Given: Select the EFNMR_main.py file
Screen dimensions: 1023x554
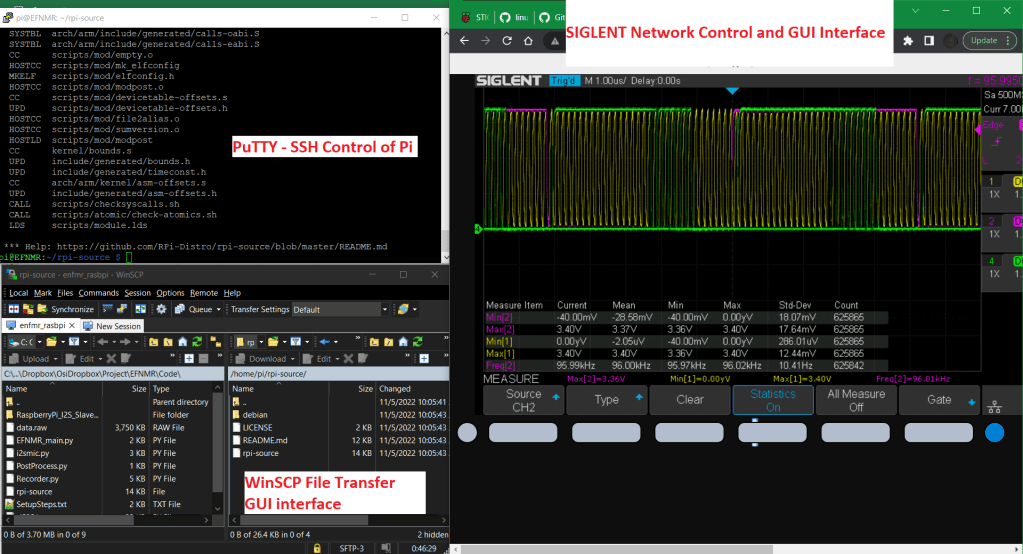Looking at the screenshot, I should [x=44, y=440].
